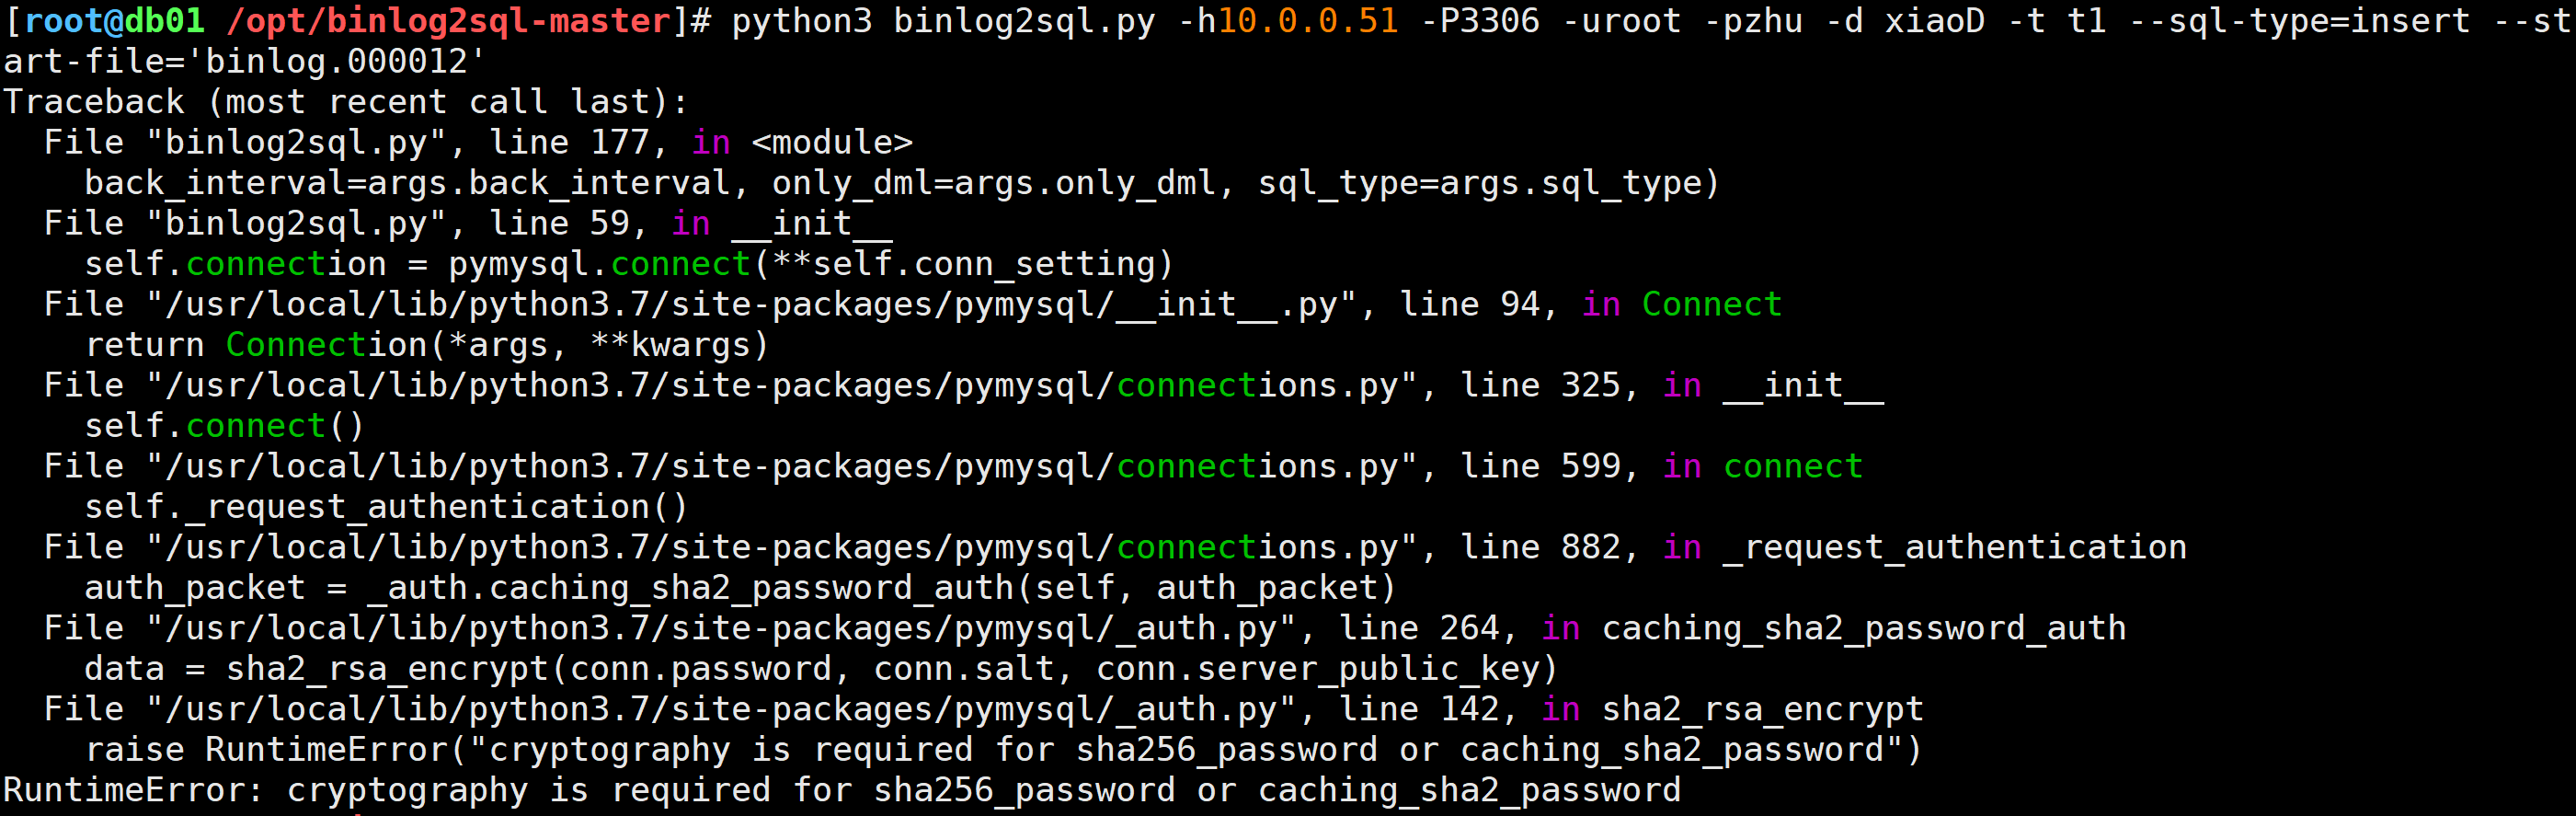Click the green 'Connect' function name on line 94
This screenshot has width=2576, height=816.
point(1712,305)
